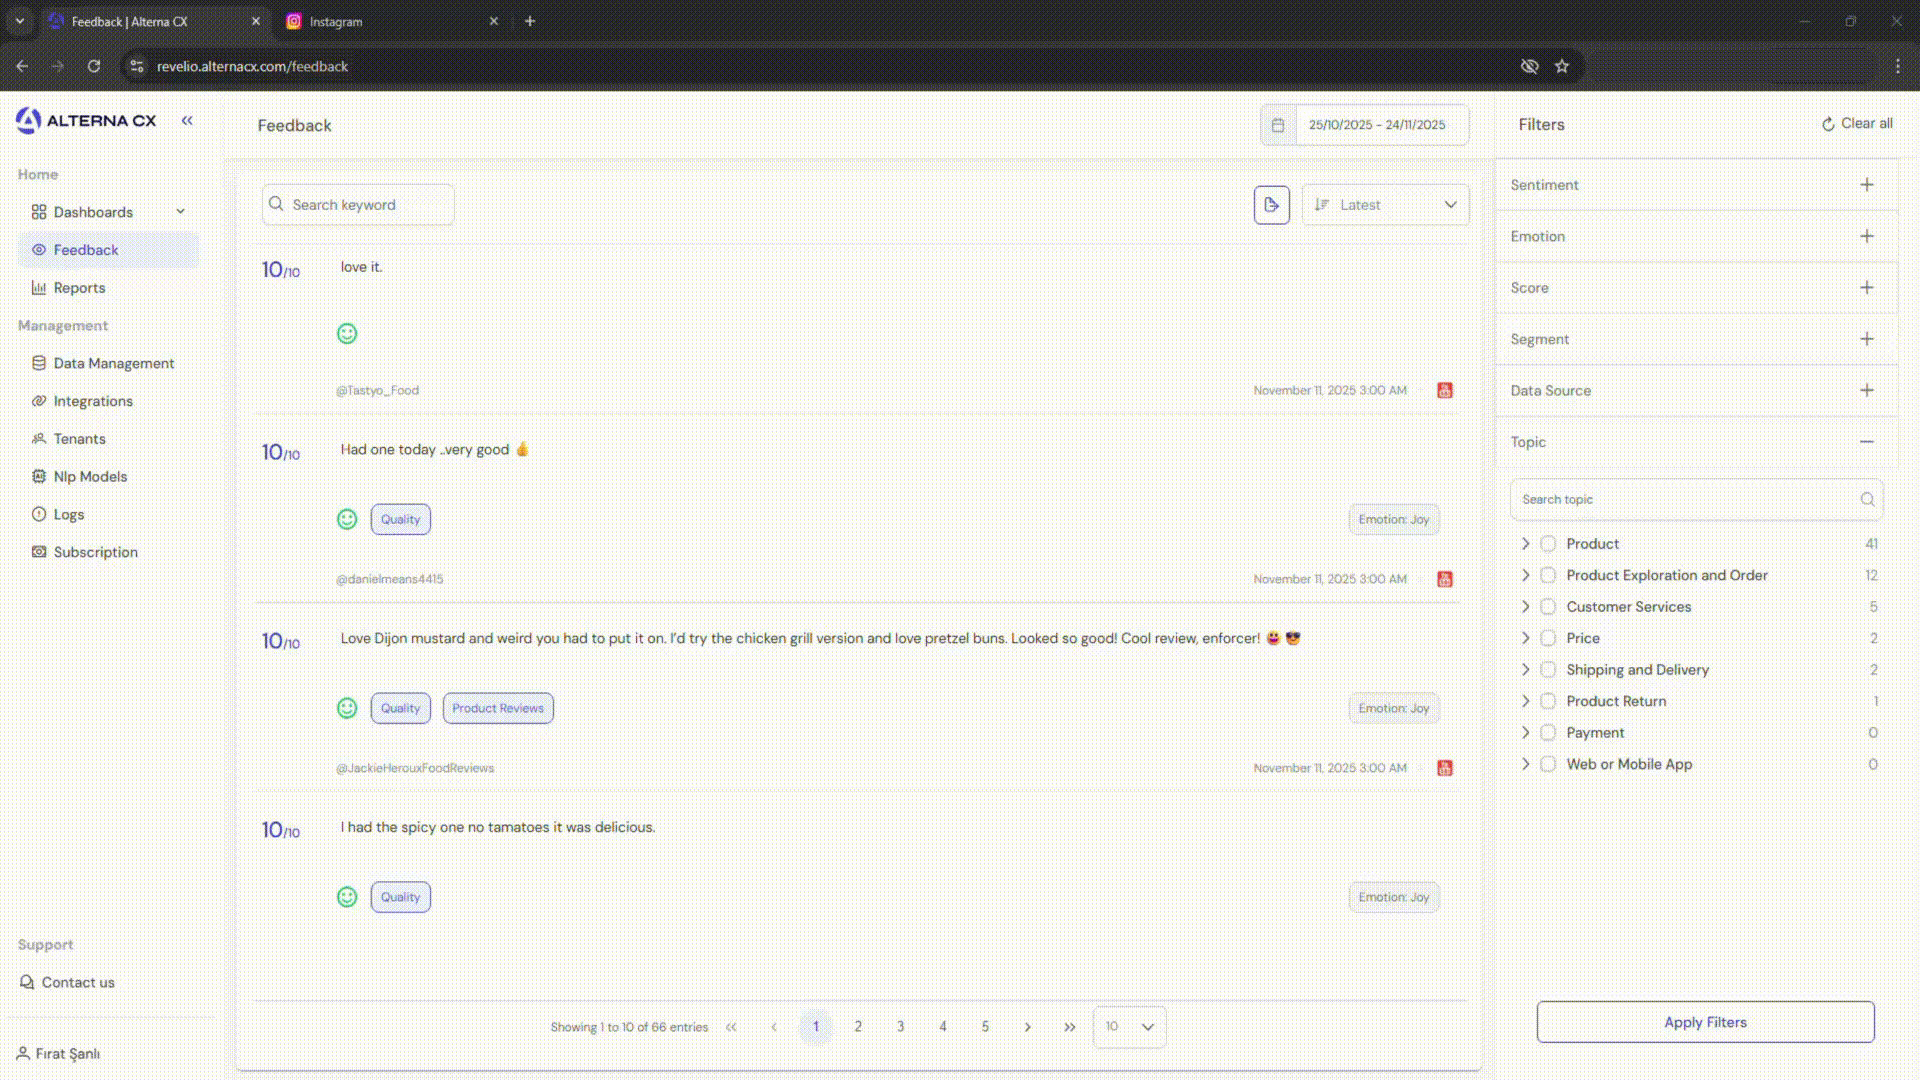Viewport: 1920px width, 1080px height.
Task: Click the eye-slash icon in address bar
Action: tap(1529, 66)
